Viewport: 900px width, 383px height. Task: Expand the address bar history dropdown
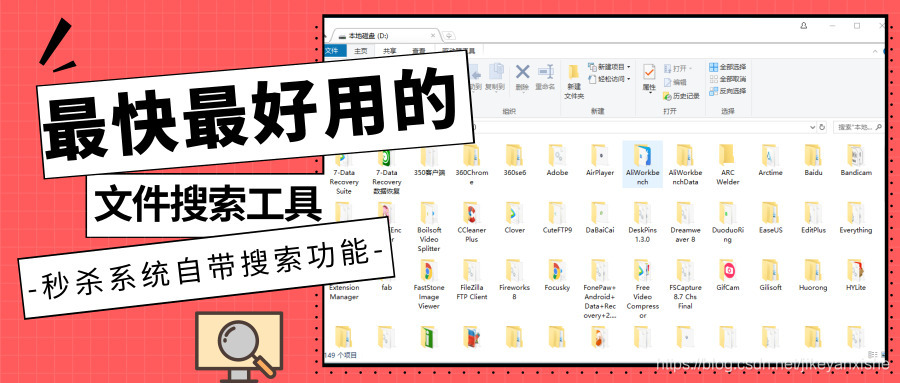point(813,126)
